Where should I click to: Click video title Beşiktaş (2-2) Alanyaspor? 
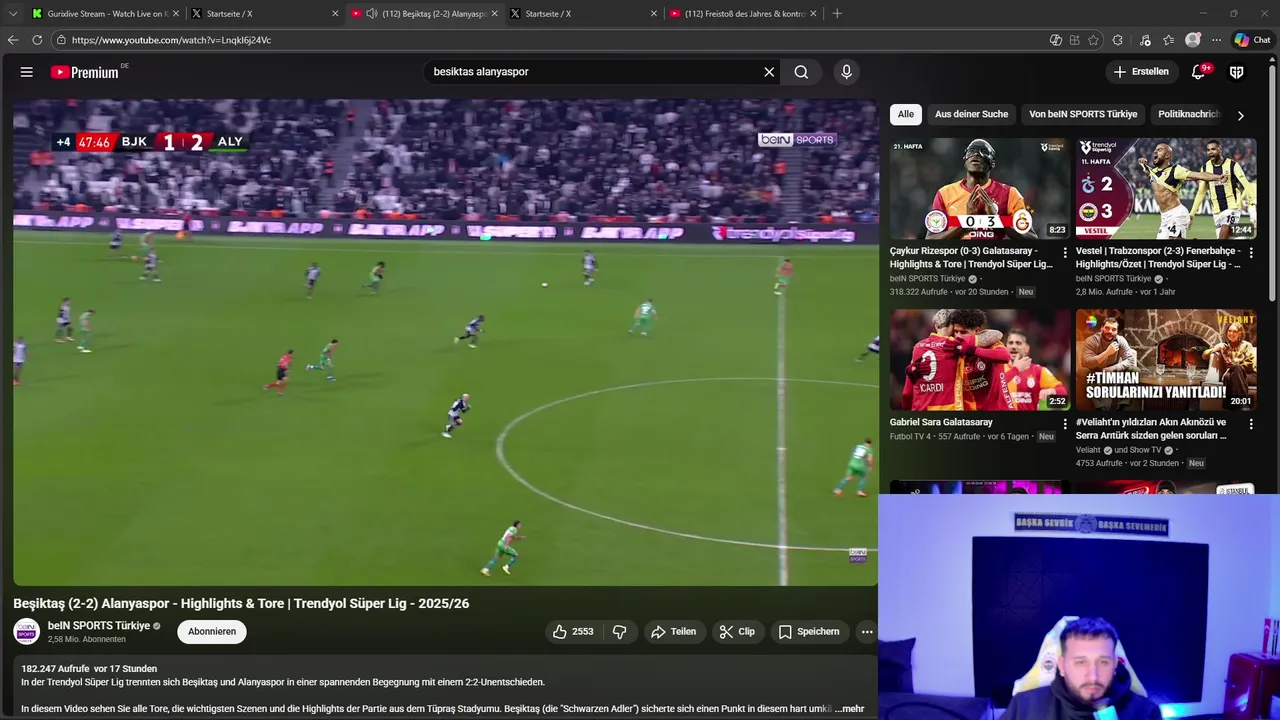click(x=241, y=604)
